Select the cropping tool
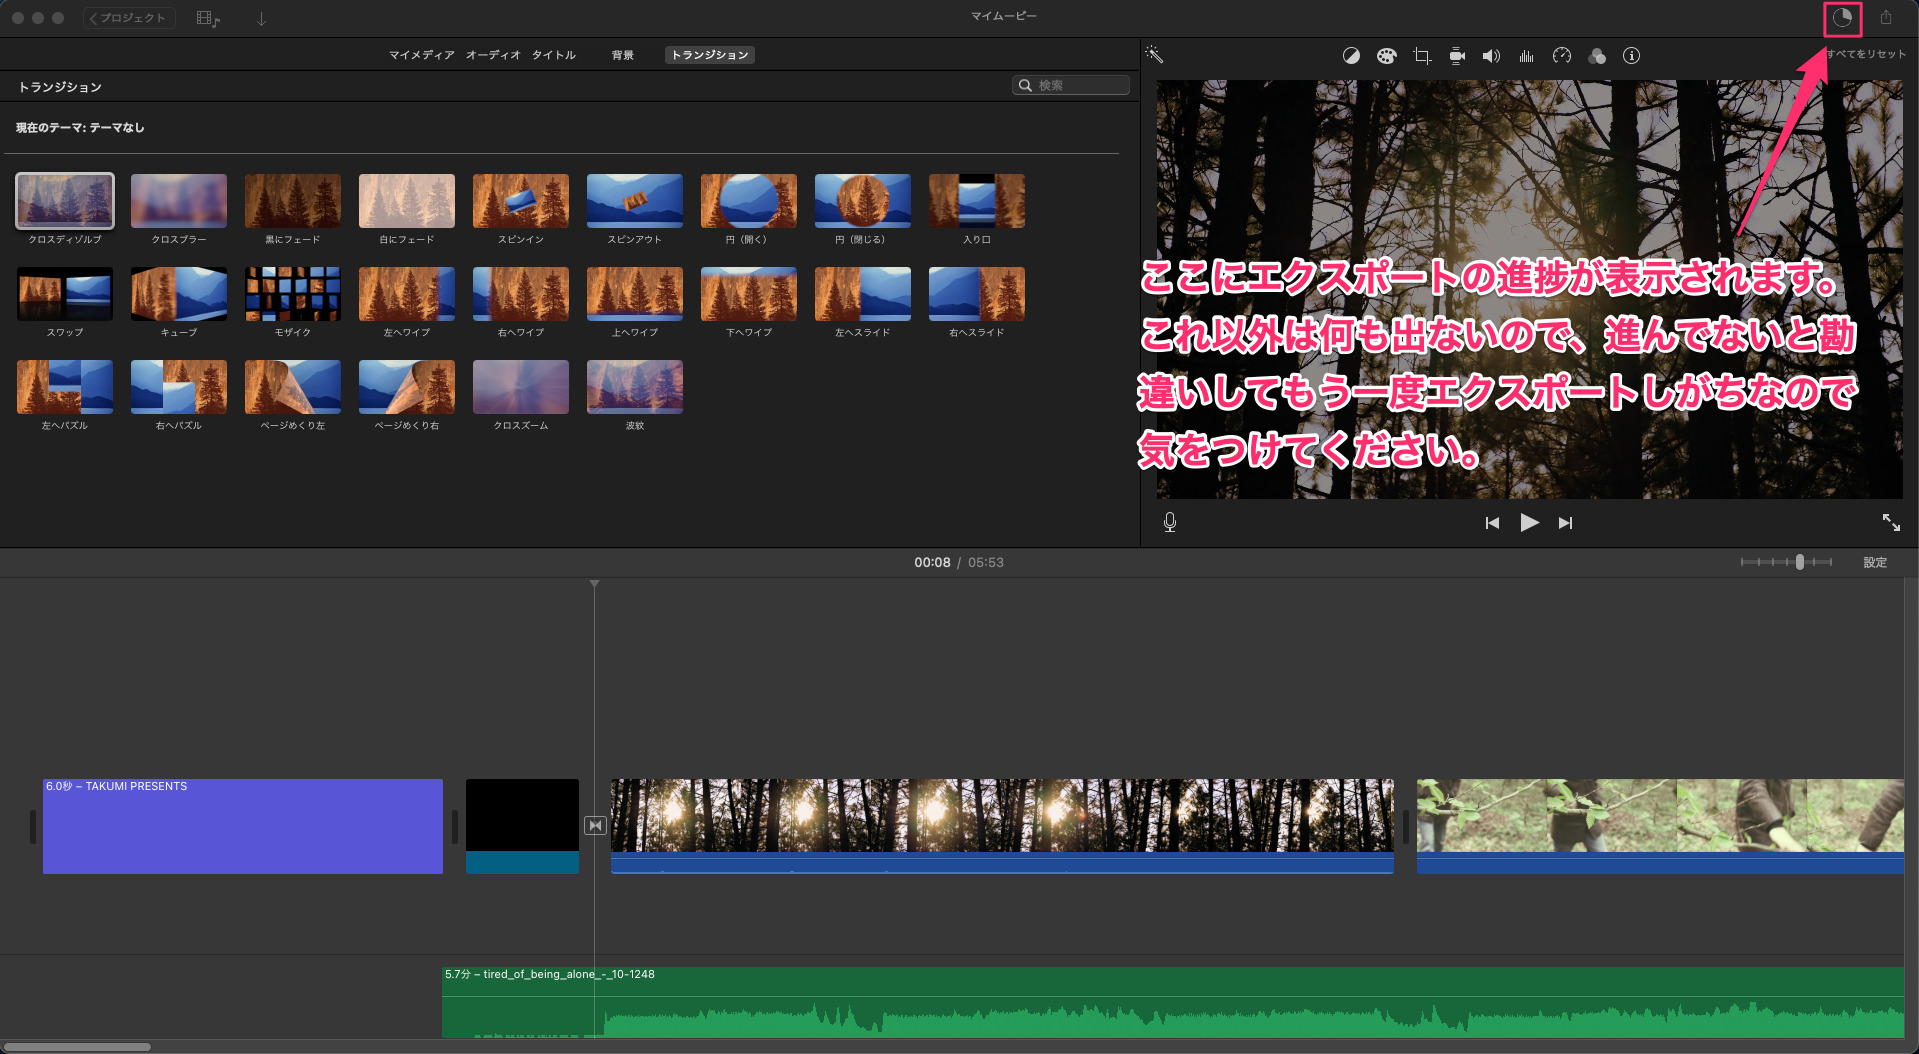Viewport: 1919px width, 1054px height. coord(1421,56)
